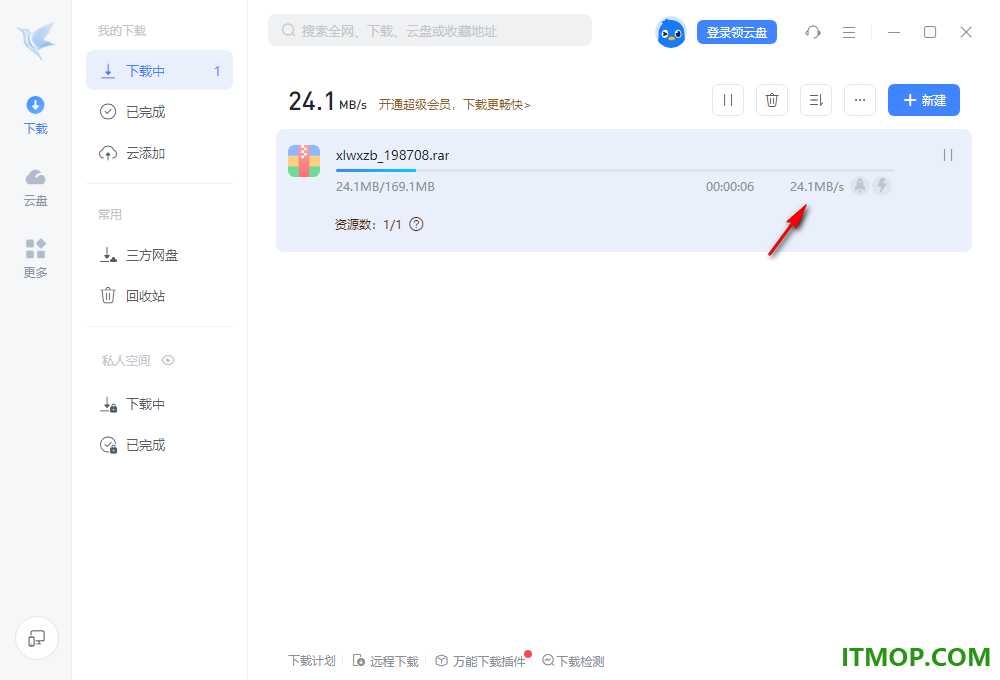Click the lightning speed-up icon
The width and height of the screenshot is (1000, 680).
(x=882, y=186)
